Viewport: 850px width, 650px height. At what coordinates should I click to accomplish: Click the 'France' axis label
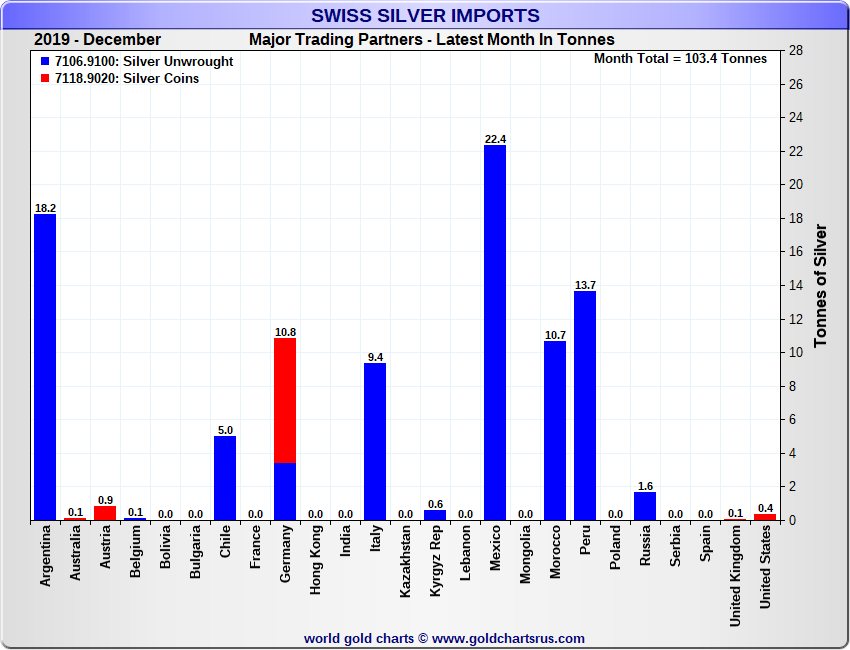point(255,547)
